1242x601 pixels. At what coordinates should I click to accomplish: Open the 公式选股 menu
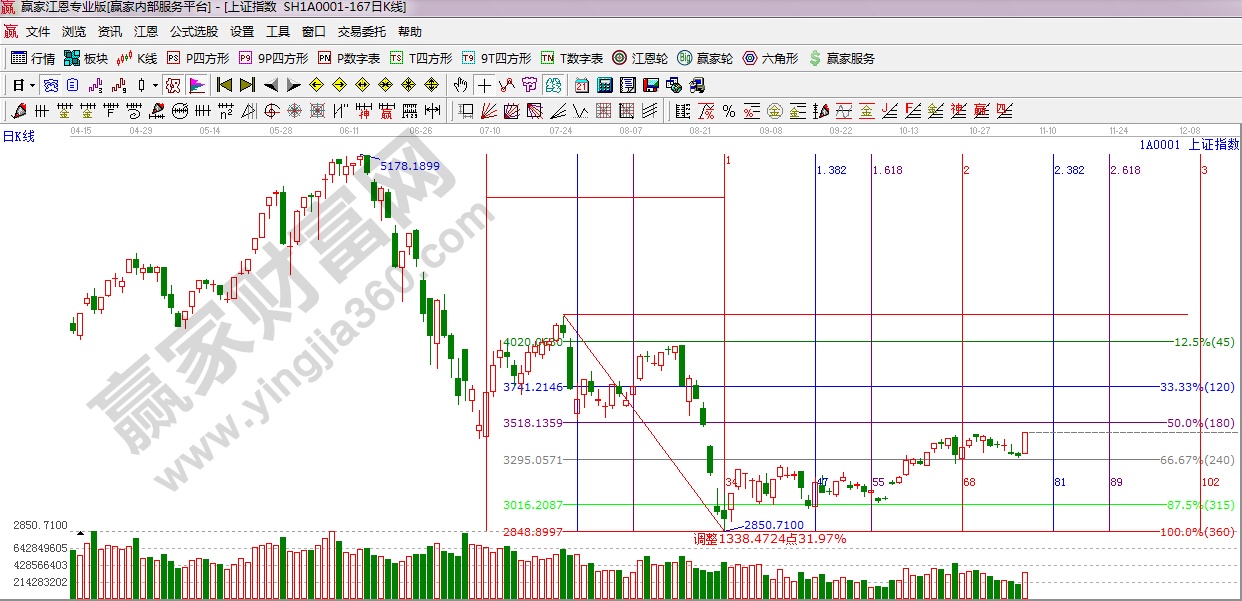193,32
